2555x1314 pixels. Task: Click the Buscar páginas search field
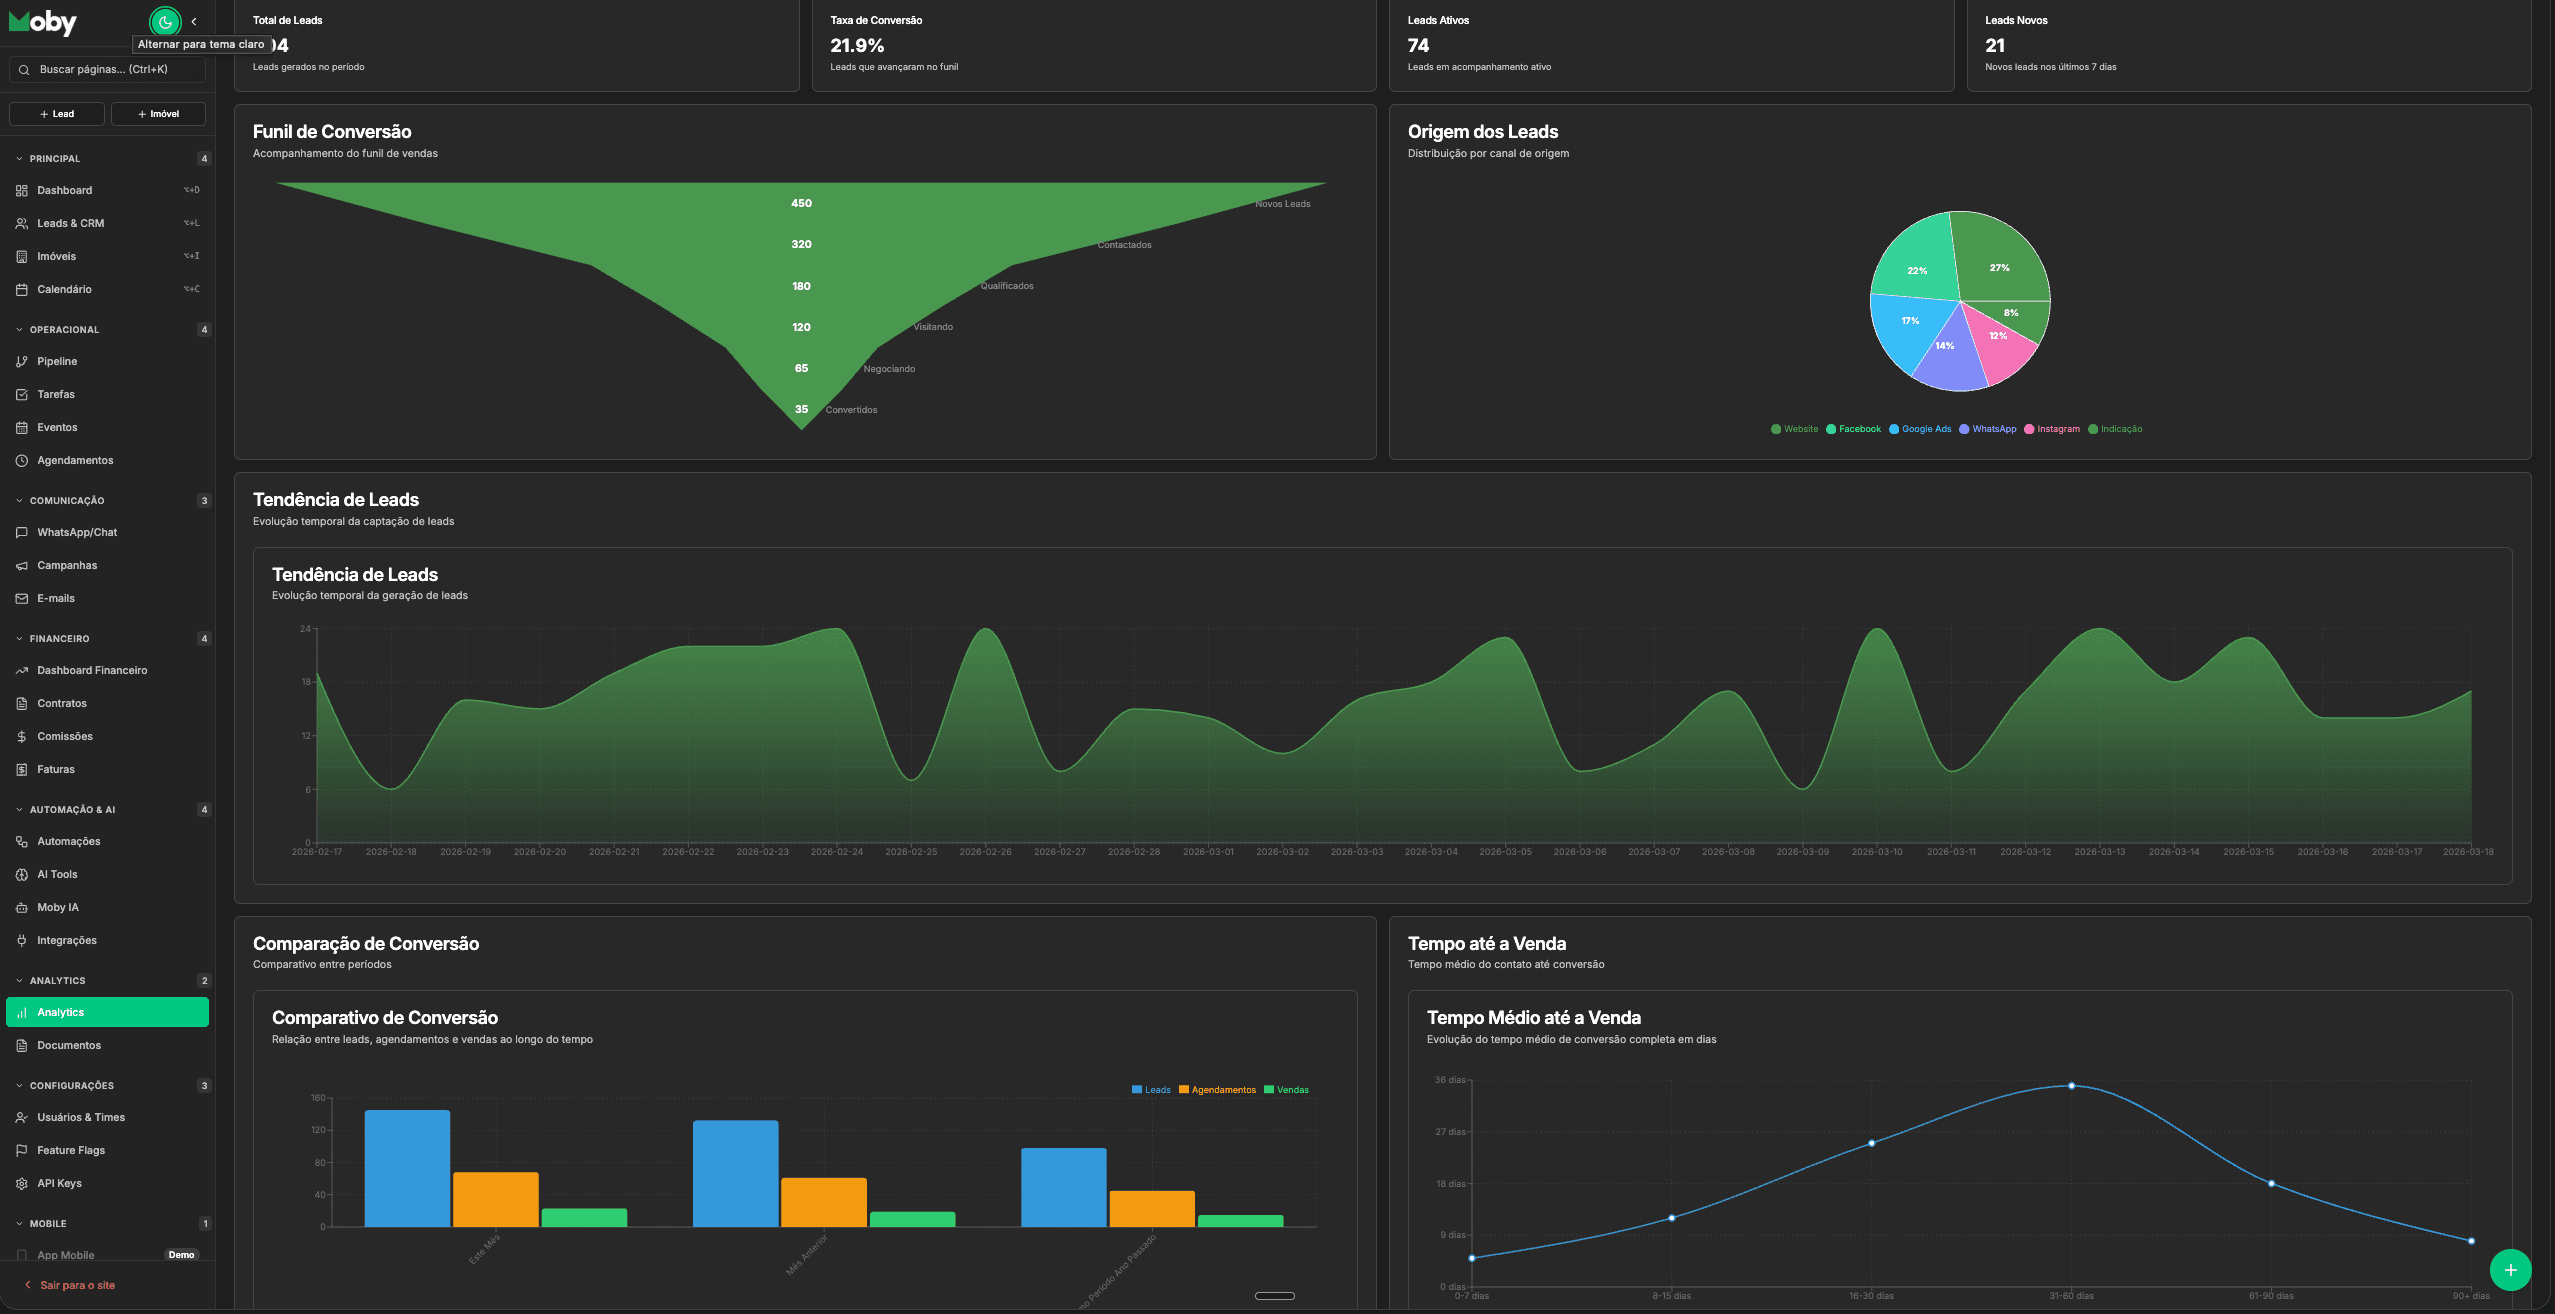pyautogui.click(x=107, y=69)
